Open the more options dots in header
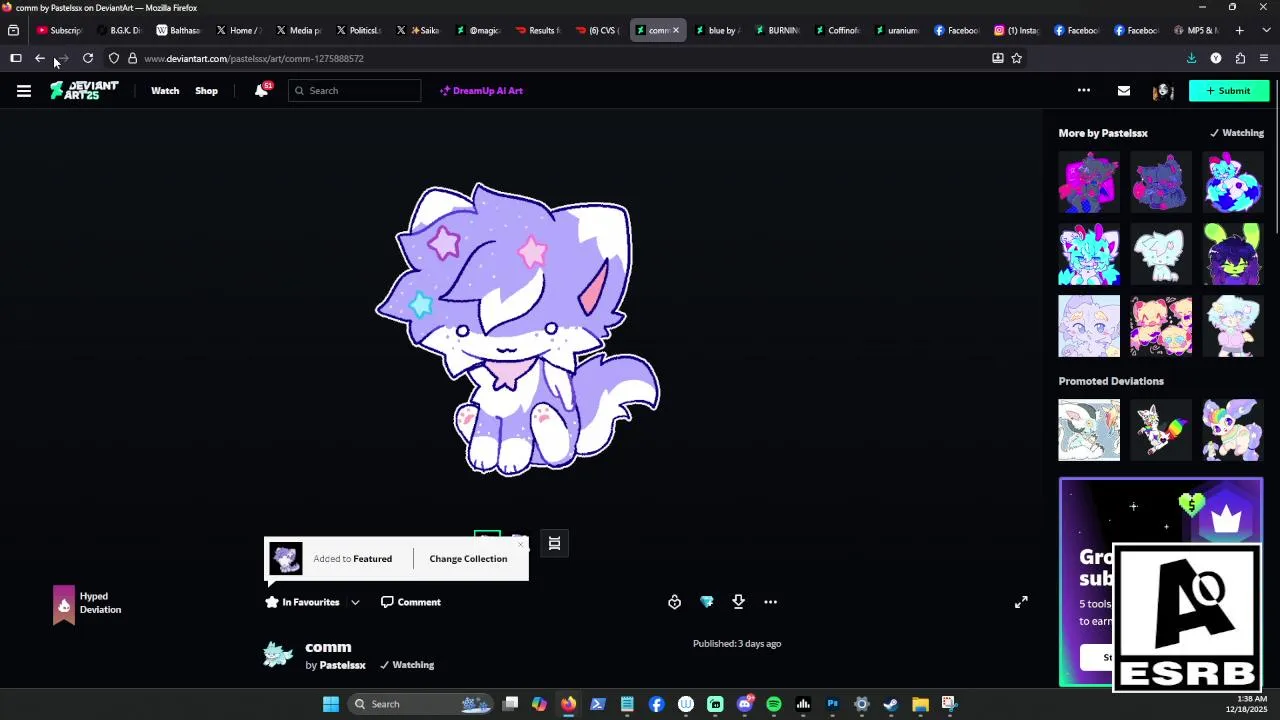This screenshot has width=1280, height=720. pos(1084,91)
